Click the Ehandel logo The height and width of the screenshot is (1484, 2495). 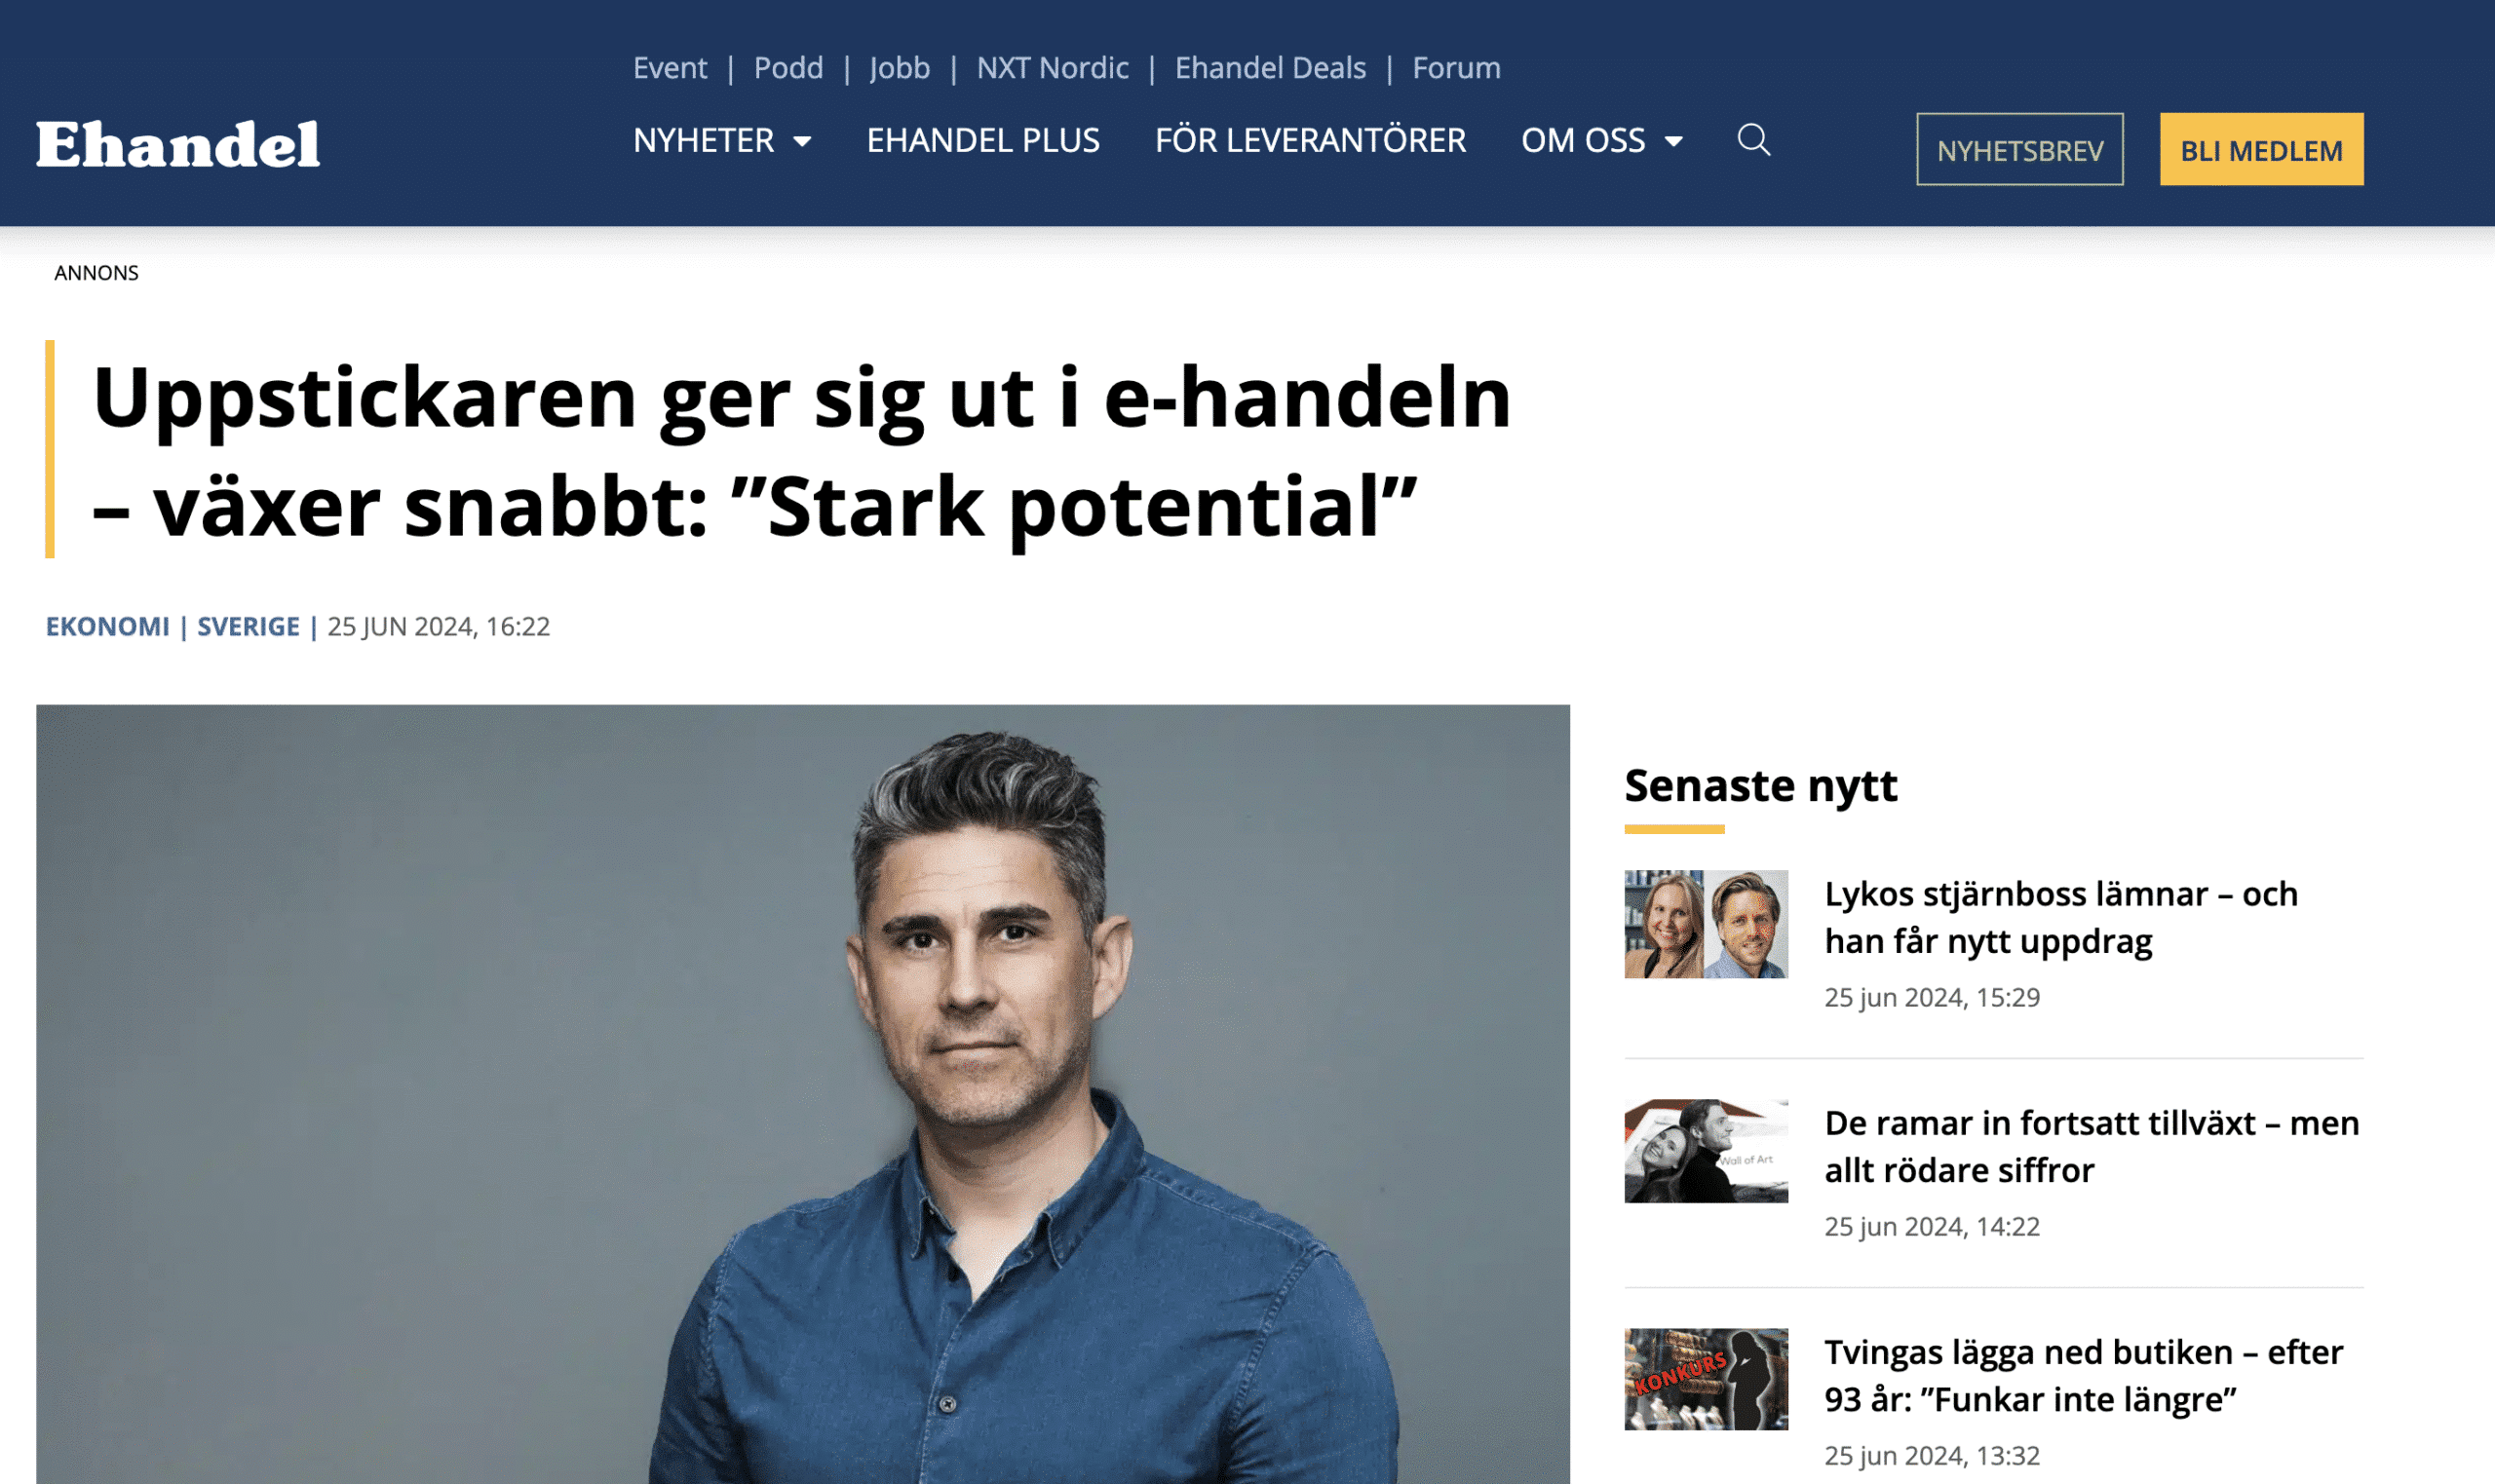[178, 144]
